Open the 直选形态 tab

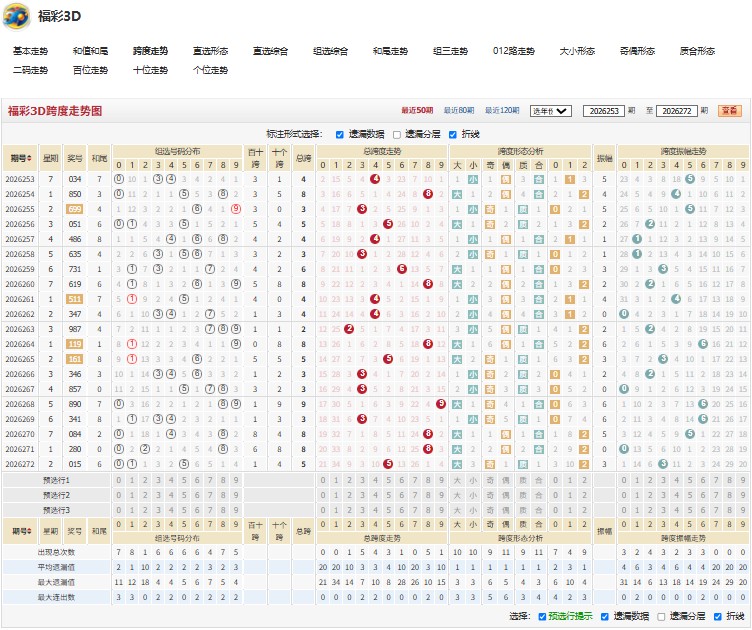tap(210, 51)
